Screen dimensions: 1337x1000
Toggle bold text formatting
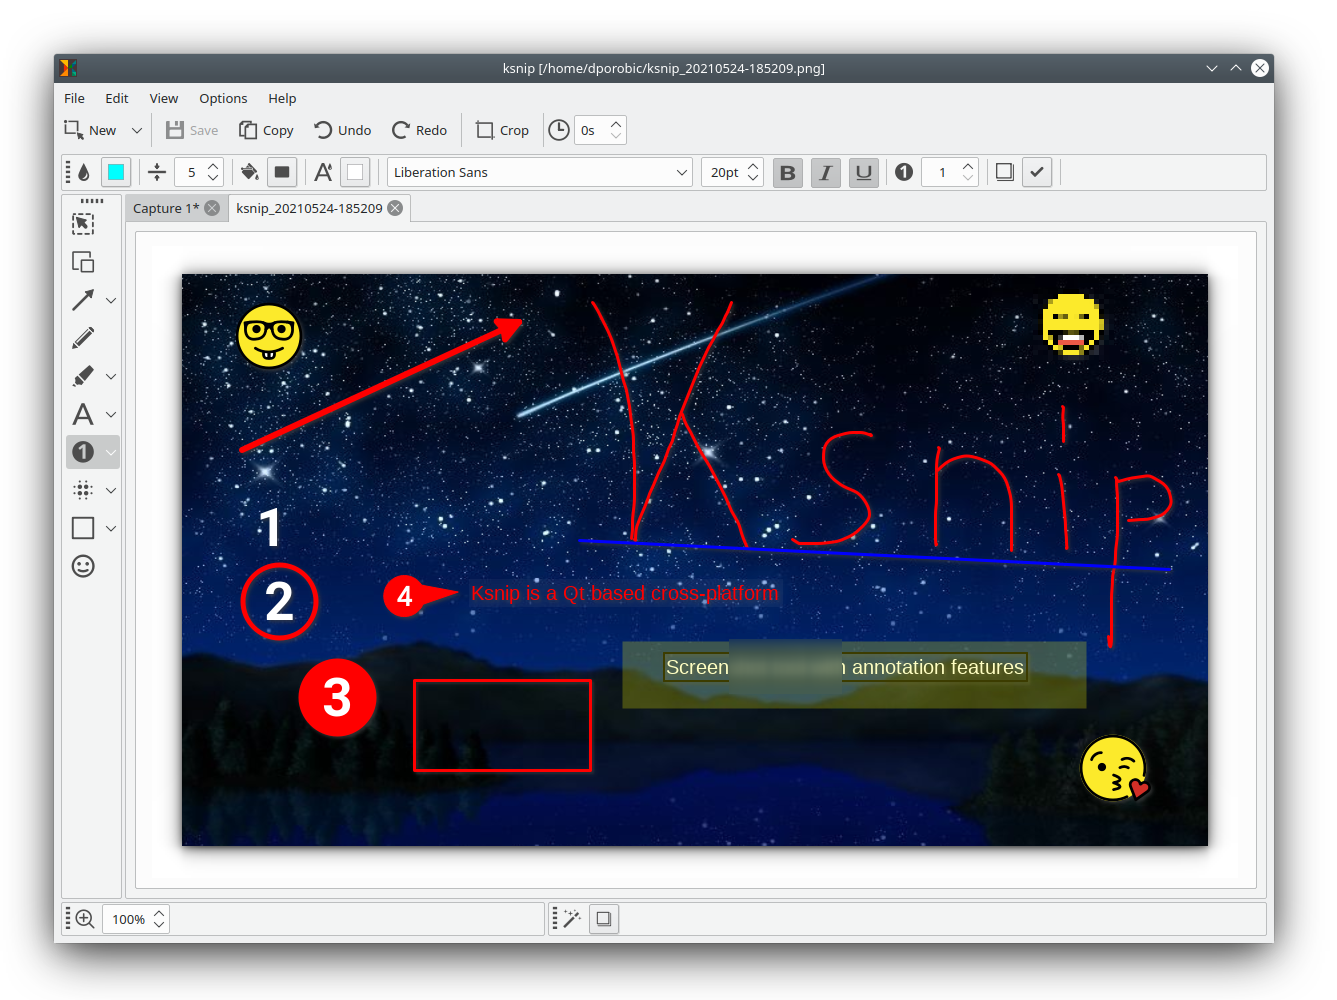click(787, 172)
